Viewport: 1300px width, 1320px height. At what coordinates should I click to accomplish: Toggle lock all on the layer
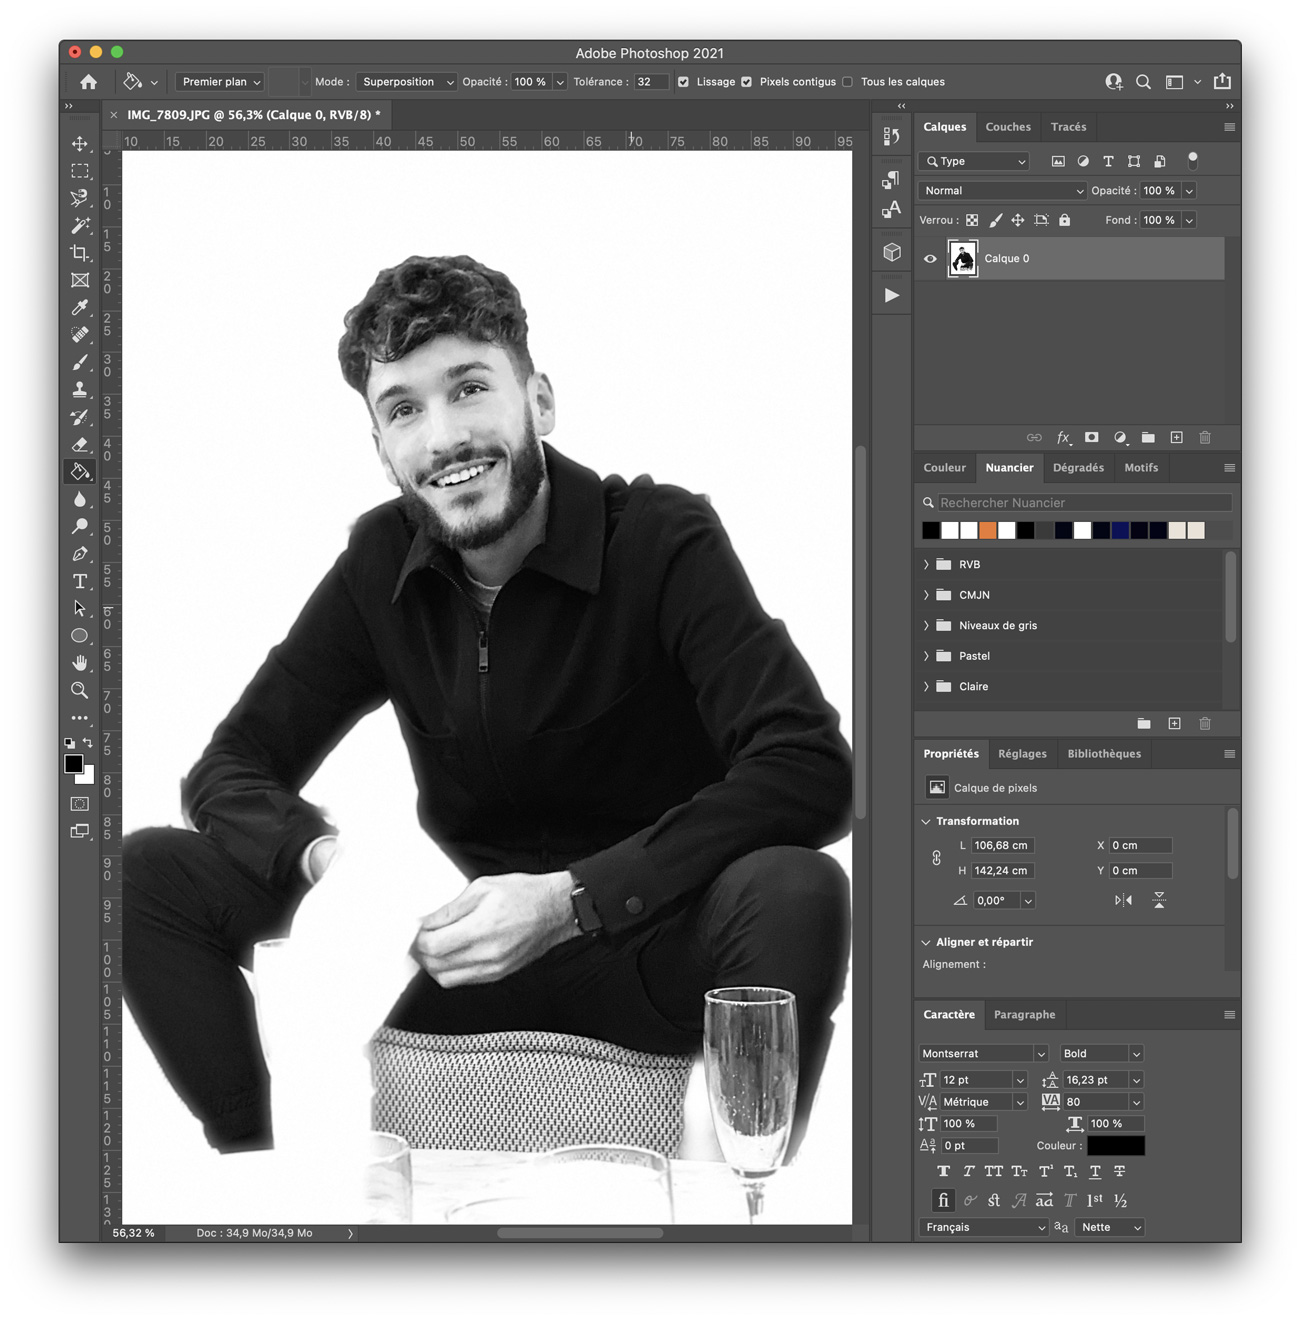[1064, 220]
